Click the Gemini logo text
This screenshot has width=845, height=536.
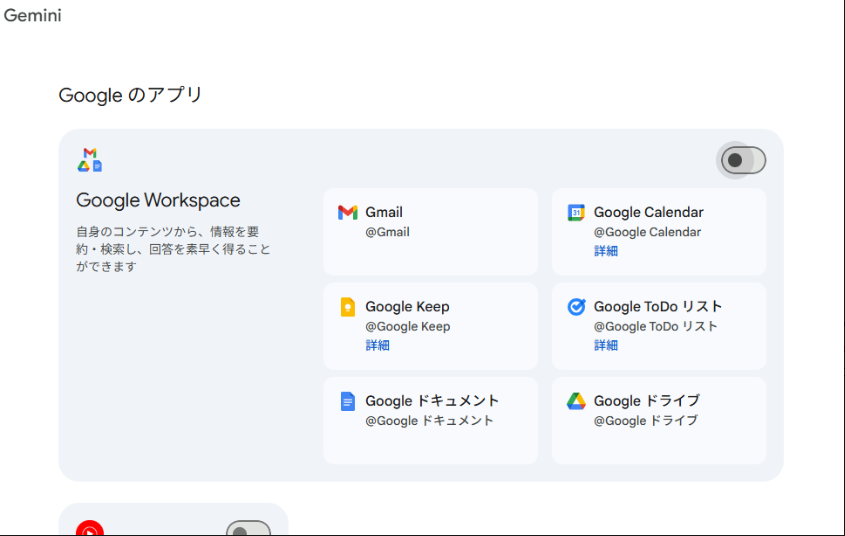coord(32,15)
